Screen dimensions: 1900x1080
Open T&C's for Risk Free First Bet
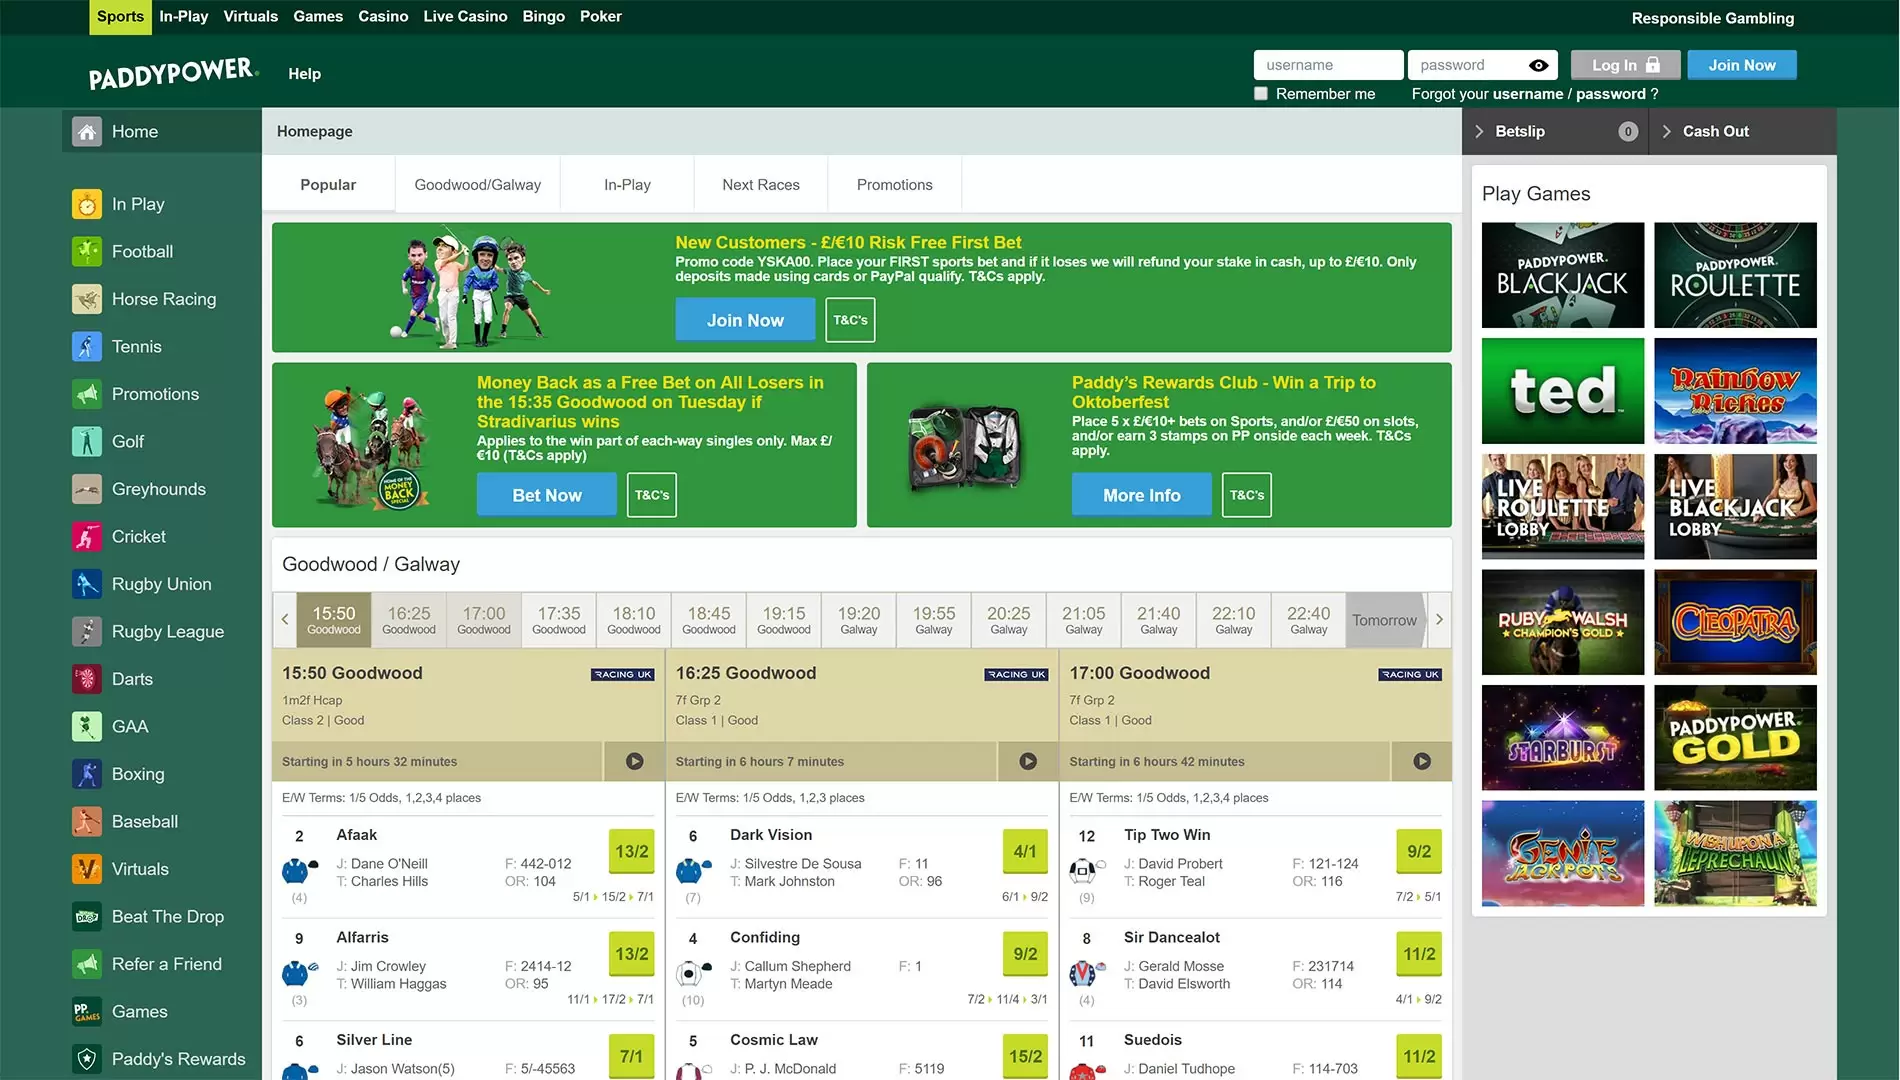[850, 321]
